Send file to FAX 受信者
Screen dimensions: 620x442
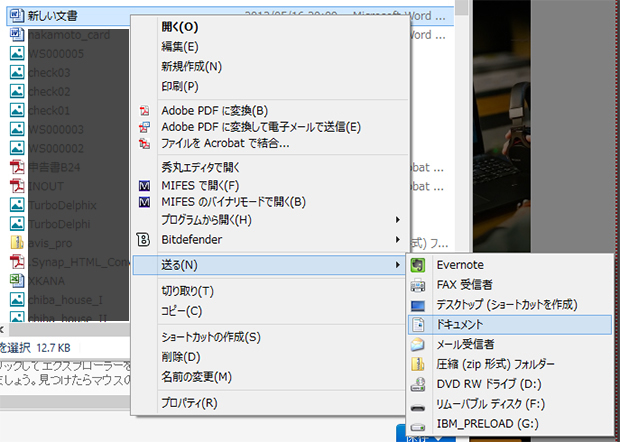510,285
